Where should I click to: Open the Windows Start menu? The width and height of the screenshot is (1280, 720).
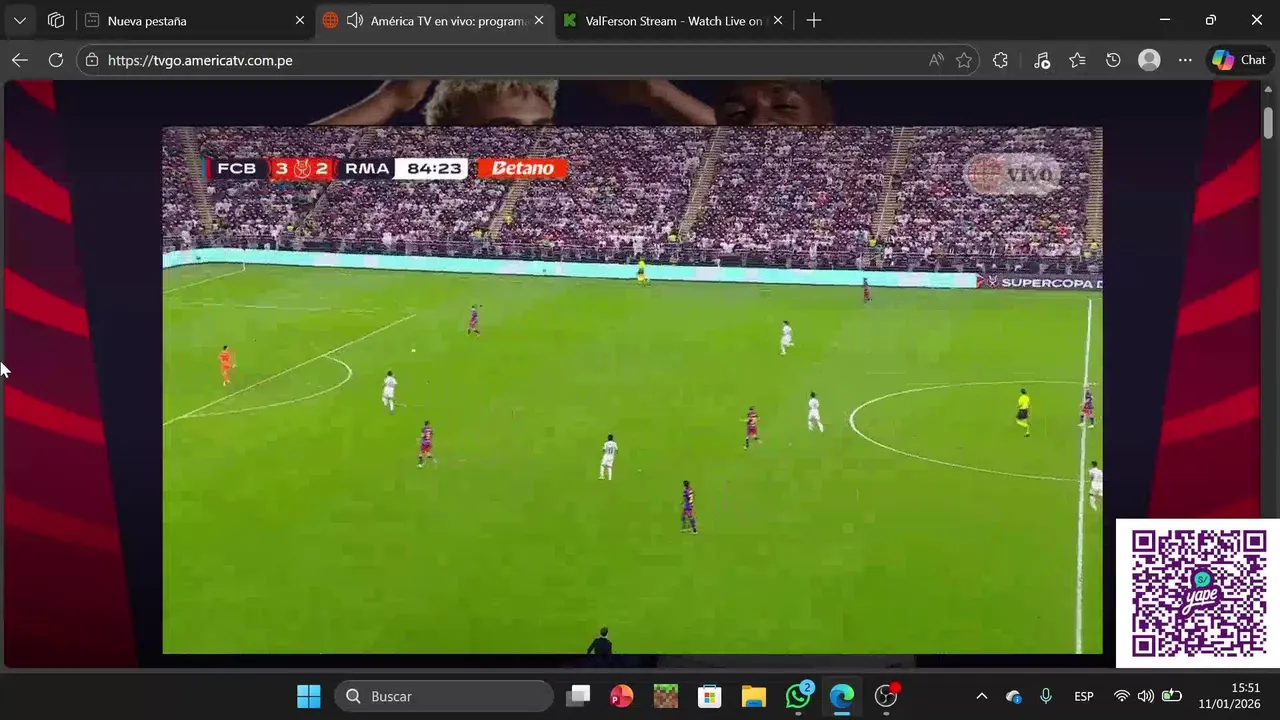tap(309, 696)
